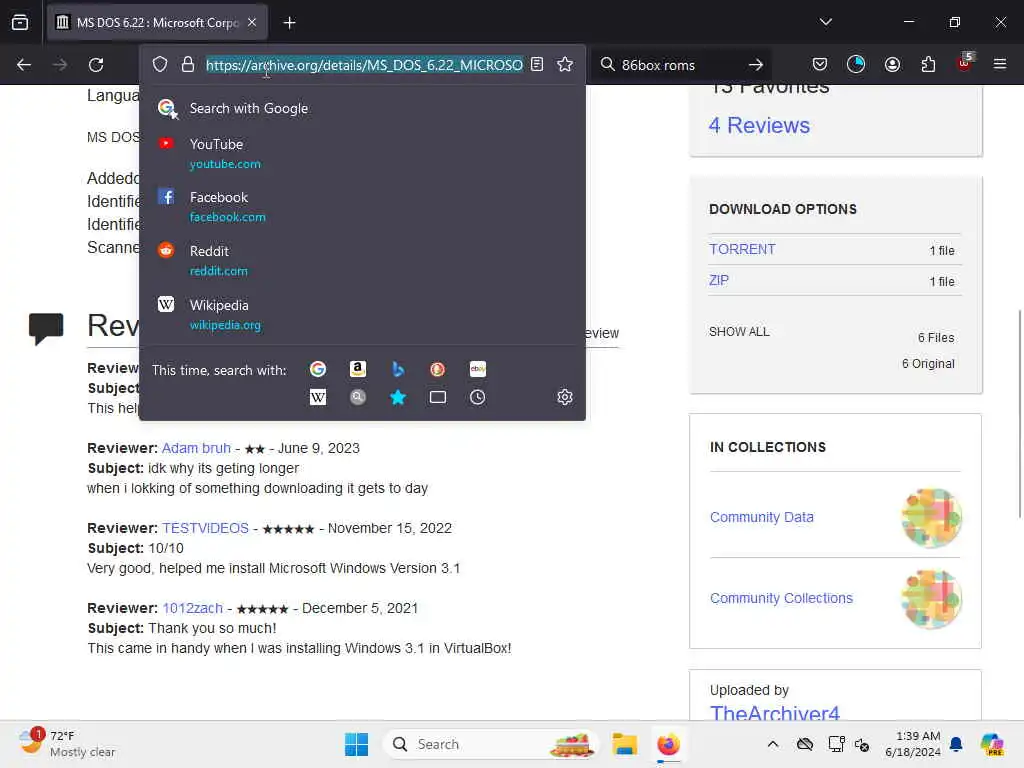Screen dimensions: 1024x768
Task: Search this time with Amazon
Action: pos(358,369)
